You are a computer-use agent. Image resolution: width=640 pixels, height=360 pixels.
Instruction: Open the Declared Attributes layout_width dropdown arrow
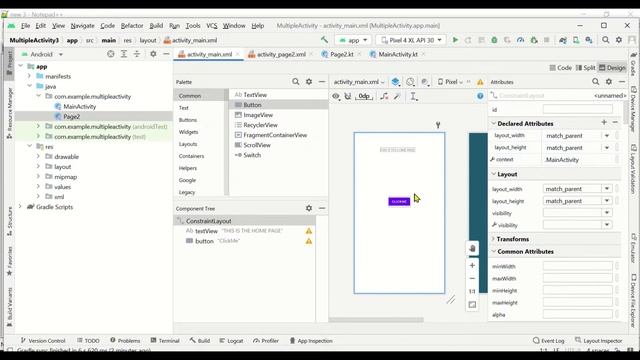[x=607, y=136]
